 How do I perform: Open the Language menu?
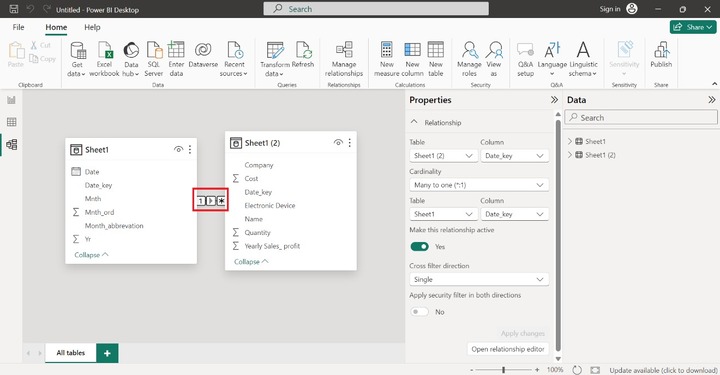(552, 60)
